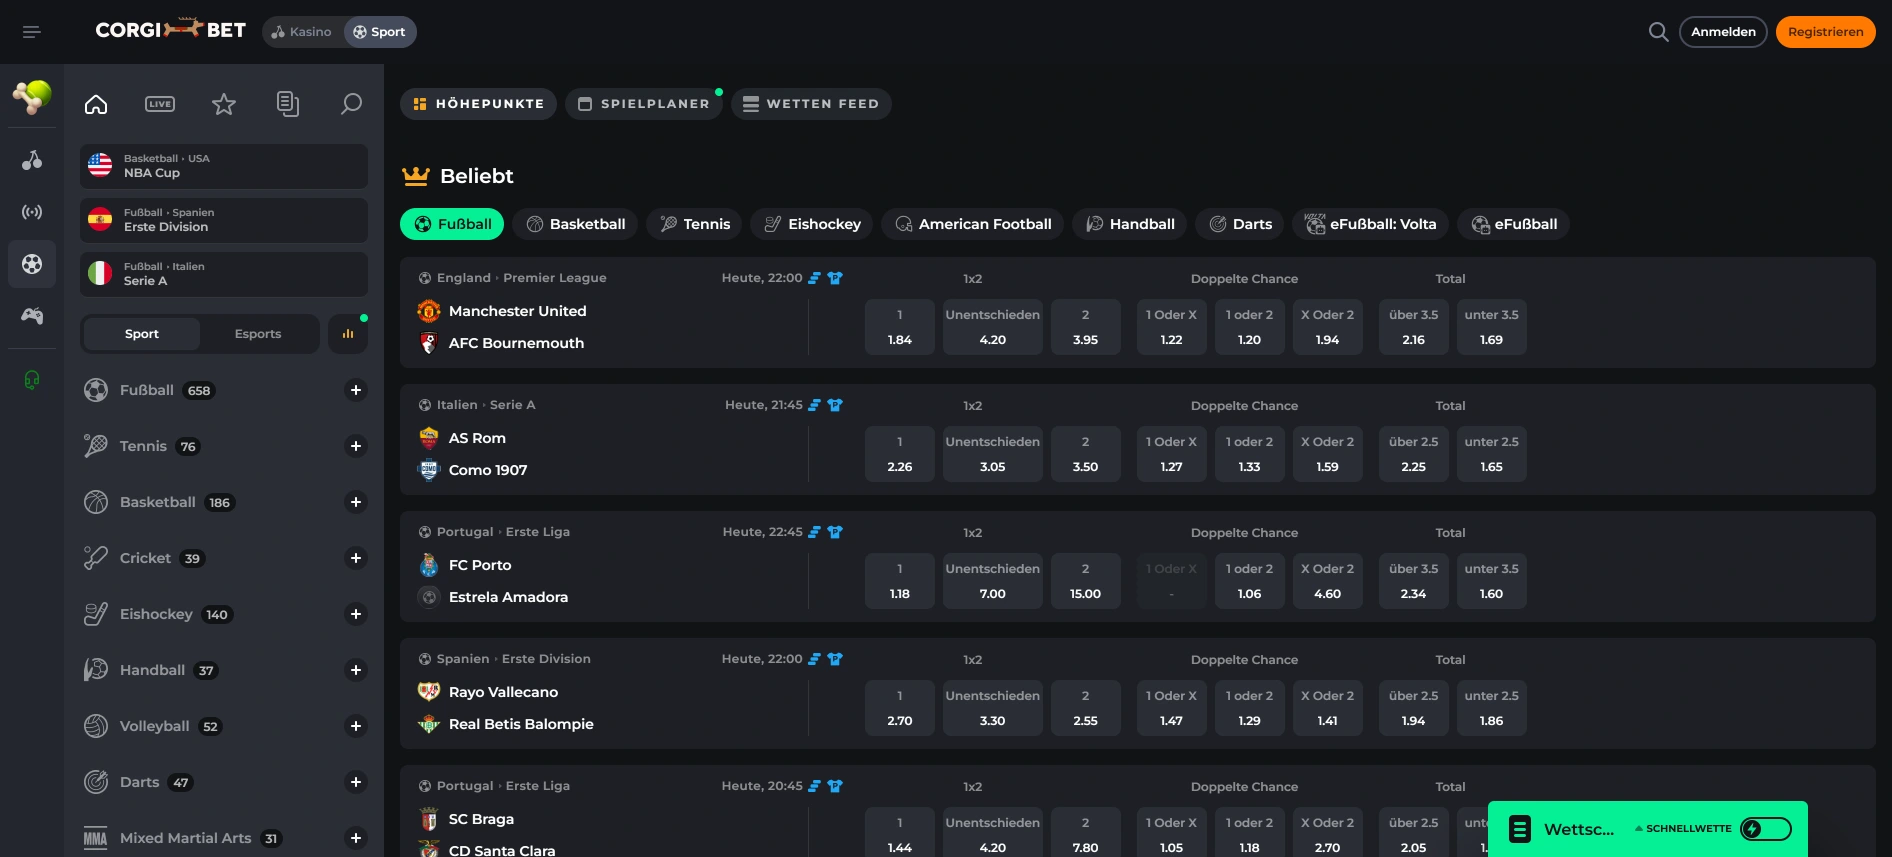Click the tennis ball bone logo icon
This screenshot has height=857, width=1892.
32,97
